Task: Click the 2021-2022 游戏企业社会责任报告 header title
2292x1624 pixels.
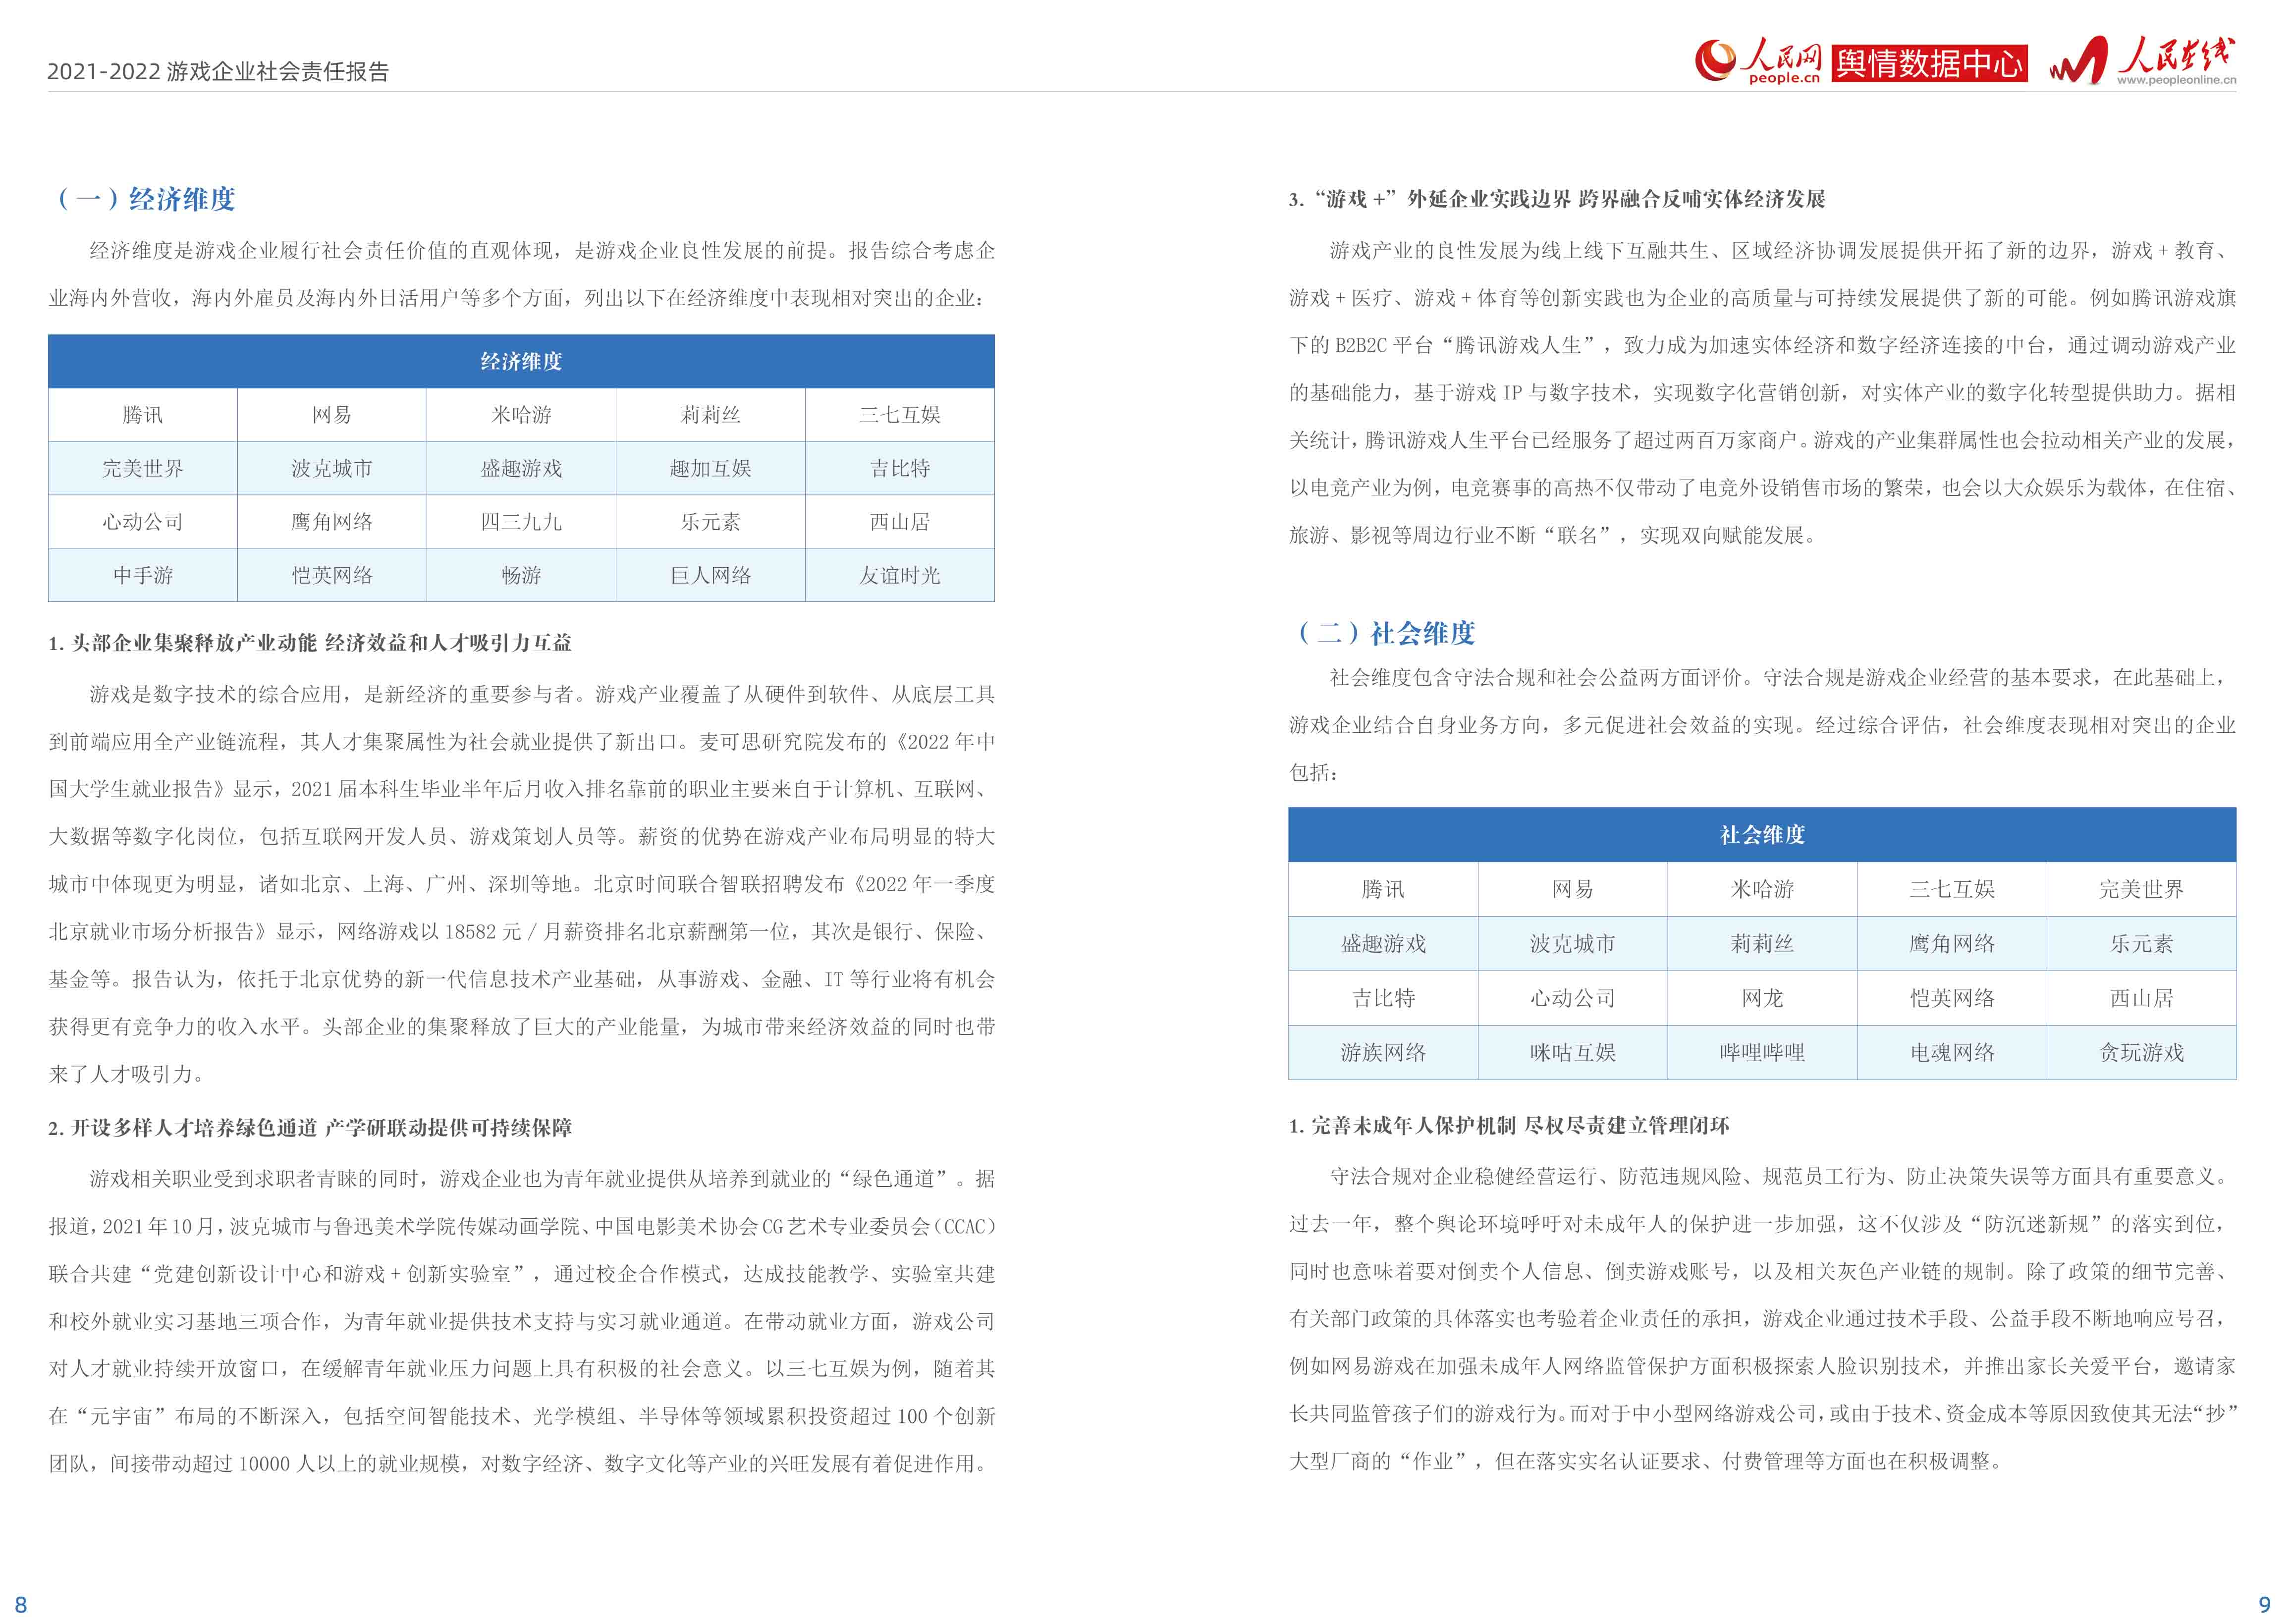Action: point(218,71)
